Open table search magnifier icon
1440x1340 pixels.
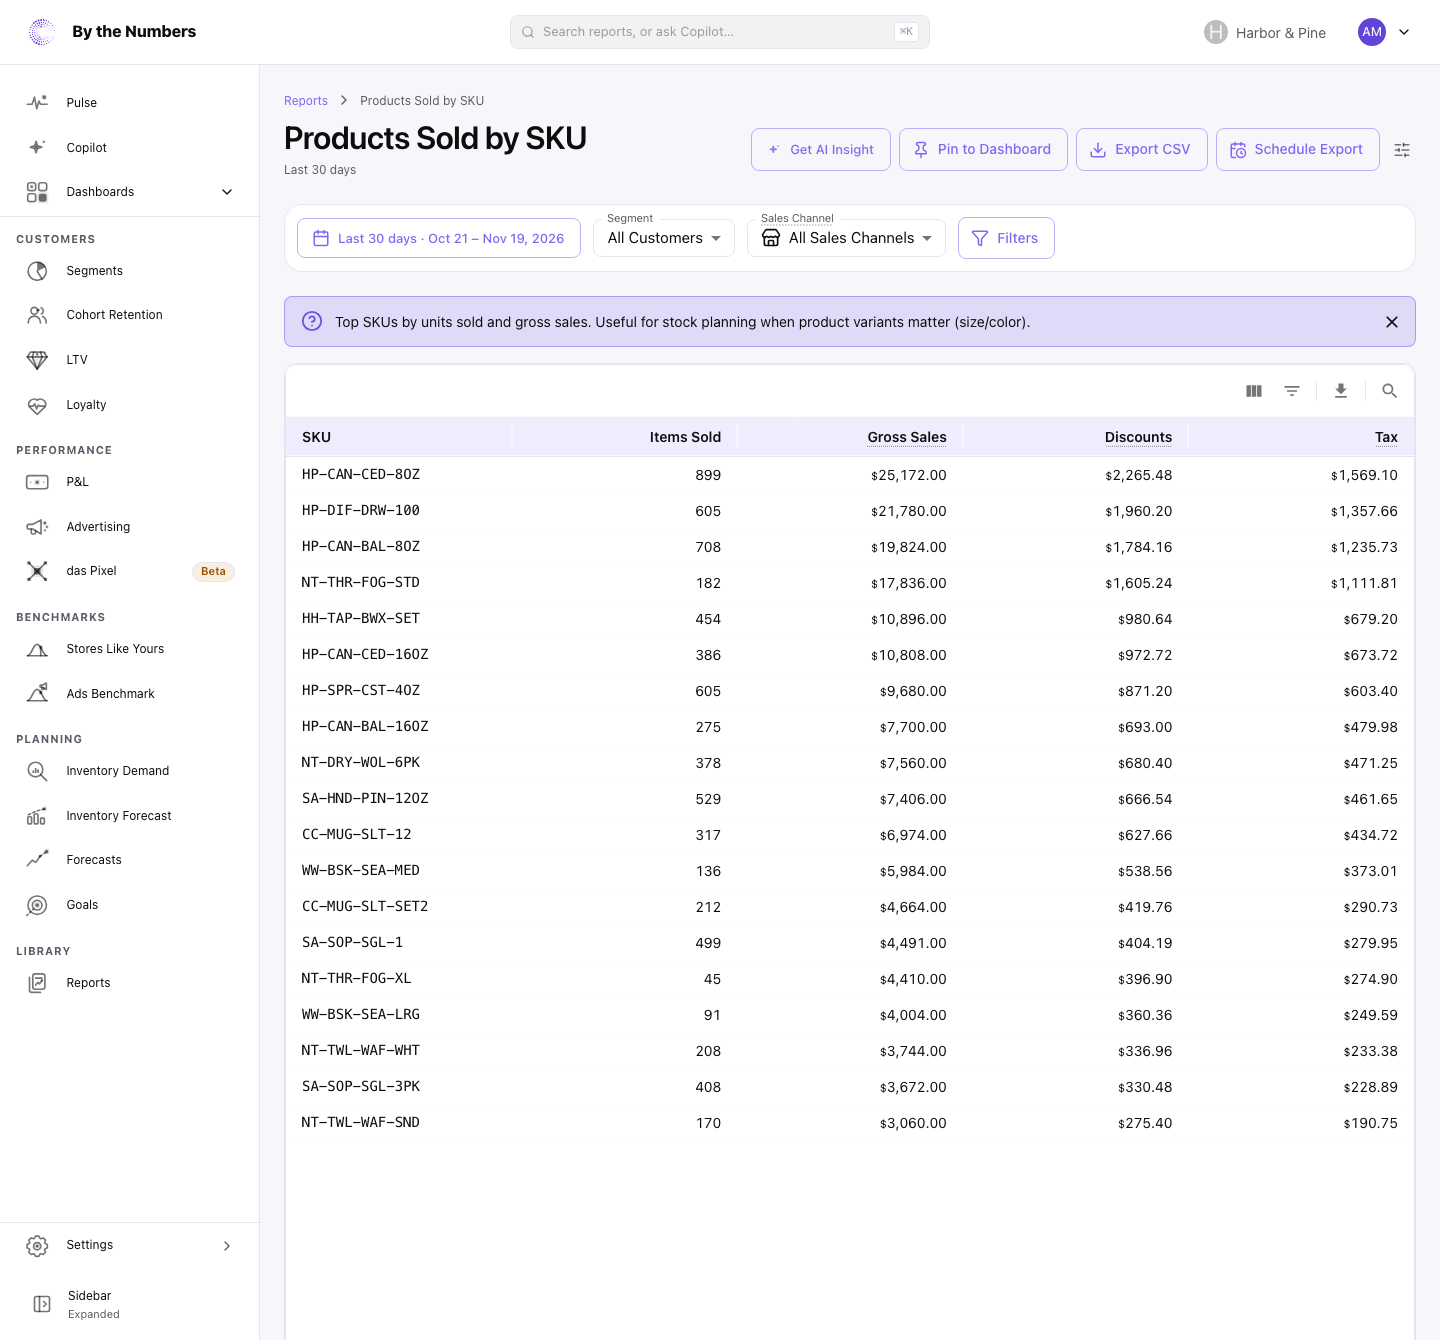point(1389,391)
